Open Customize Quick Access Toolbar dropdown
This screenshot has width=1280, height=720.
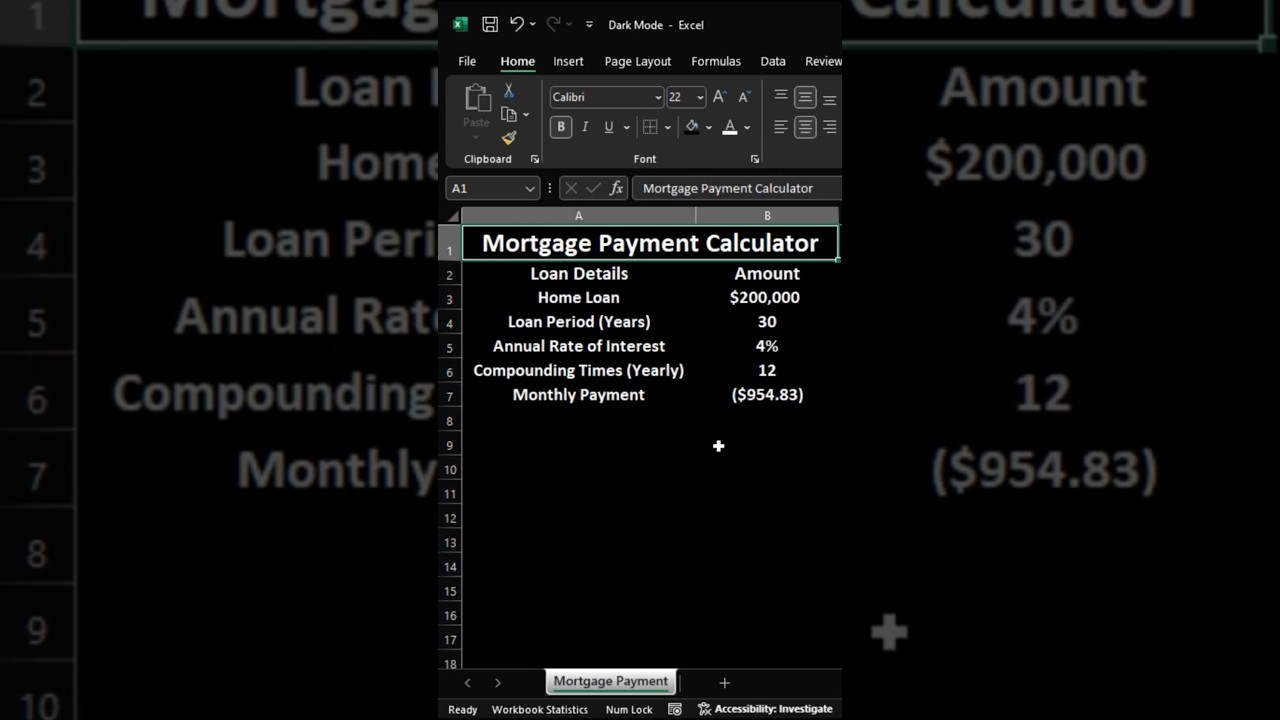[589, 25]
